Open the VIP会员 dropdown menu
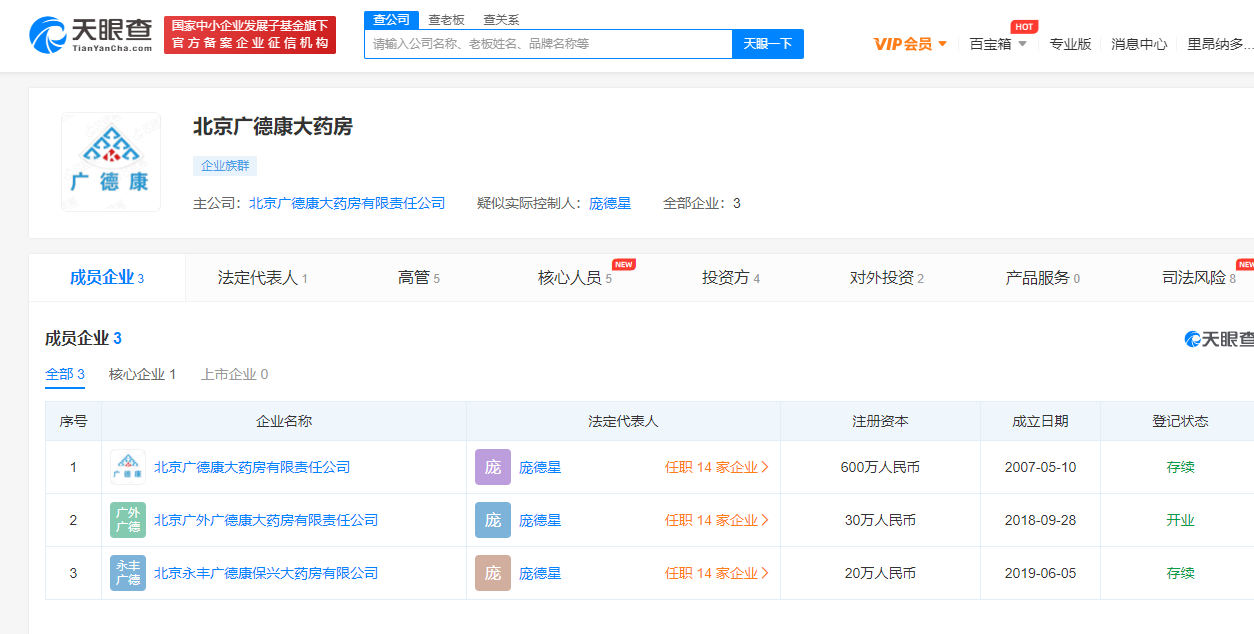 click(910, 44)
